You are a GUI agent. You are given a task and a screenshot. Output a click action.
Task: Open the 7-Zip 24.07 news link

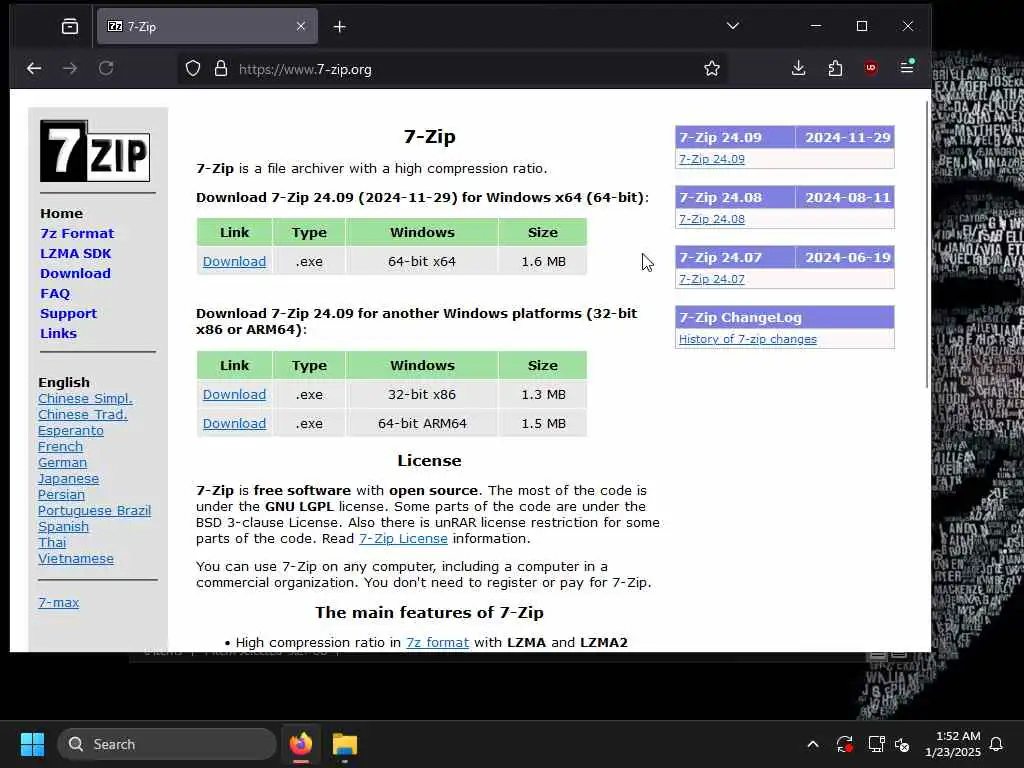(x=712, y=279)
